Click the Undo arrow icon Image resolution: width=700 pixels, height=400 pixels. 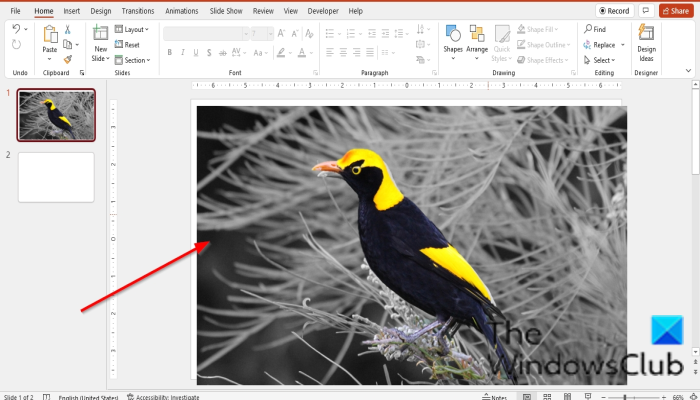tap(16, 31)
